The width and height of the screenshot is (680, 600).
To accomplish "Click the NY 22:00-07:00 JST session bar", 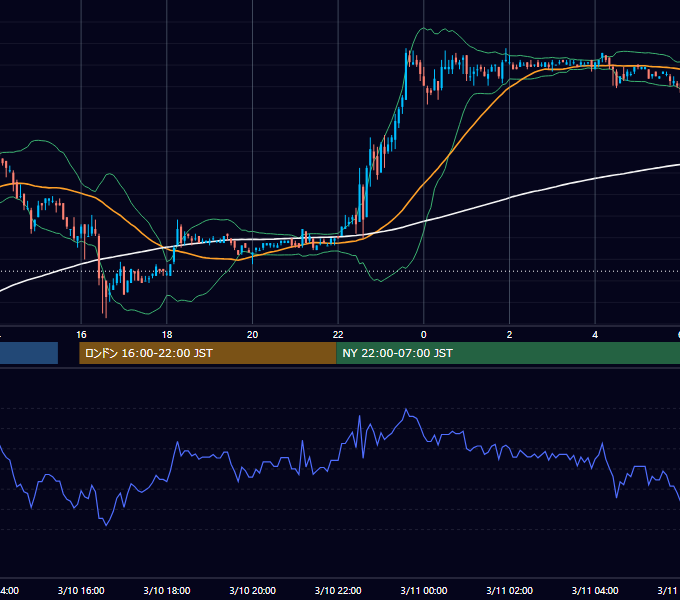I will coord(508,353).
